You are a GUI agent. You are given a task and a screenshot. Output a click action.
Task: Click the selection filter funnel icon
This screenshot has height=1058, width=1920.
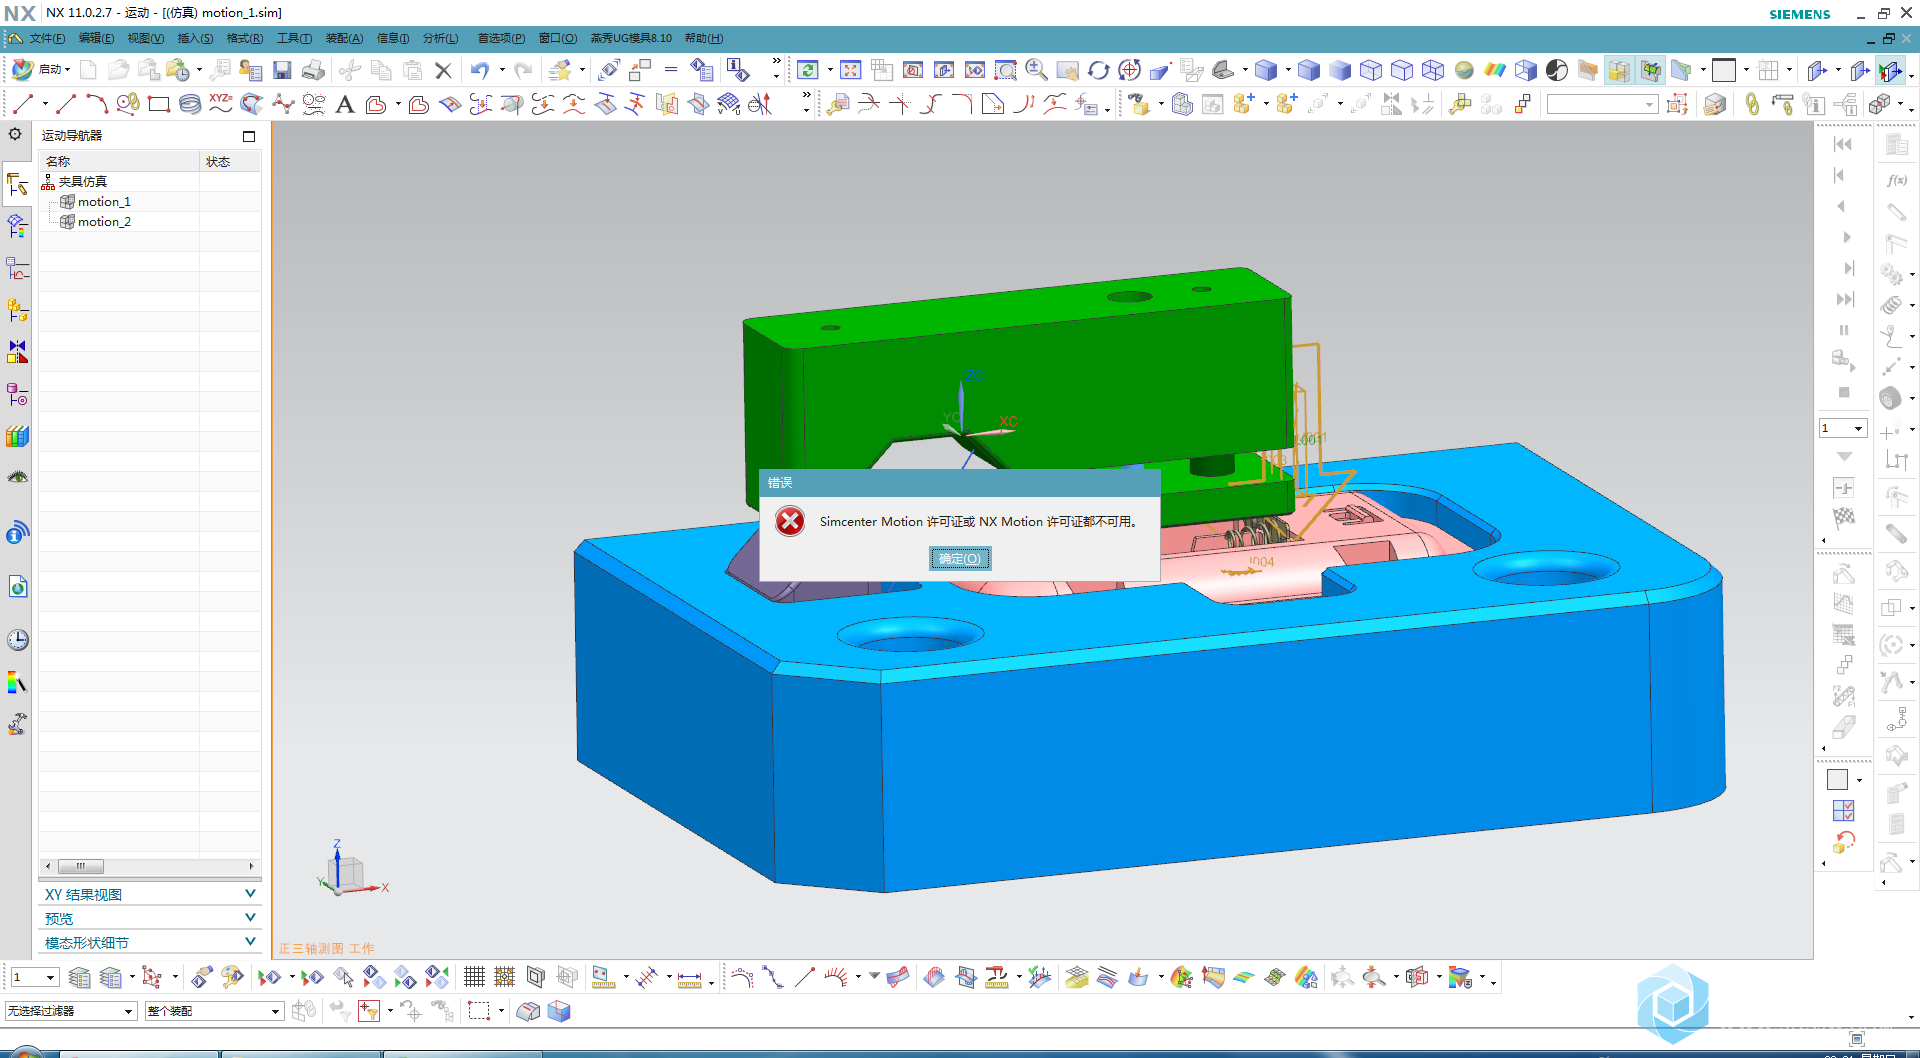pos(369,1011)
